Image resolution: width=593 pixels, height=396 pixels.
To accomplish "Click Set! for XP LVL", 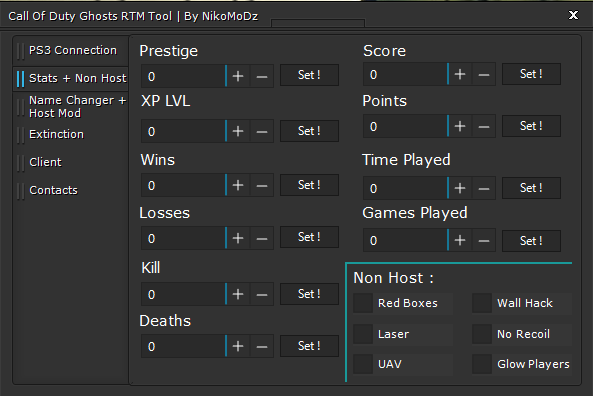I will coord(309,131).
